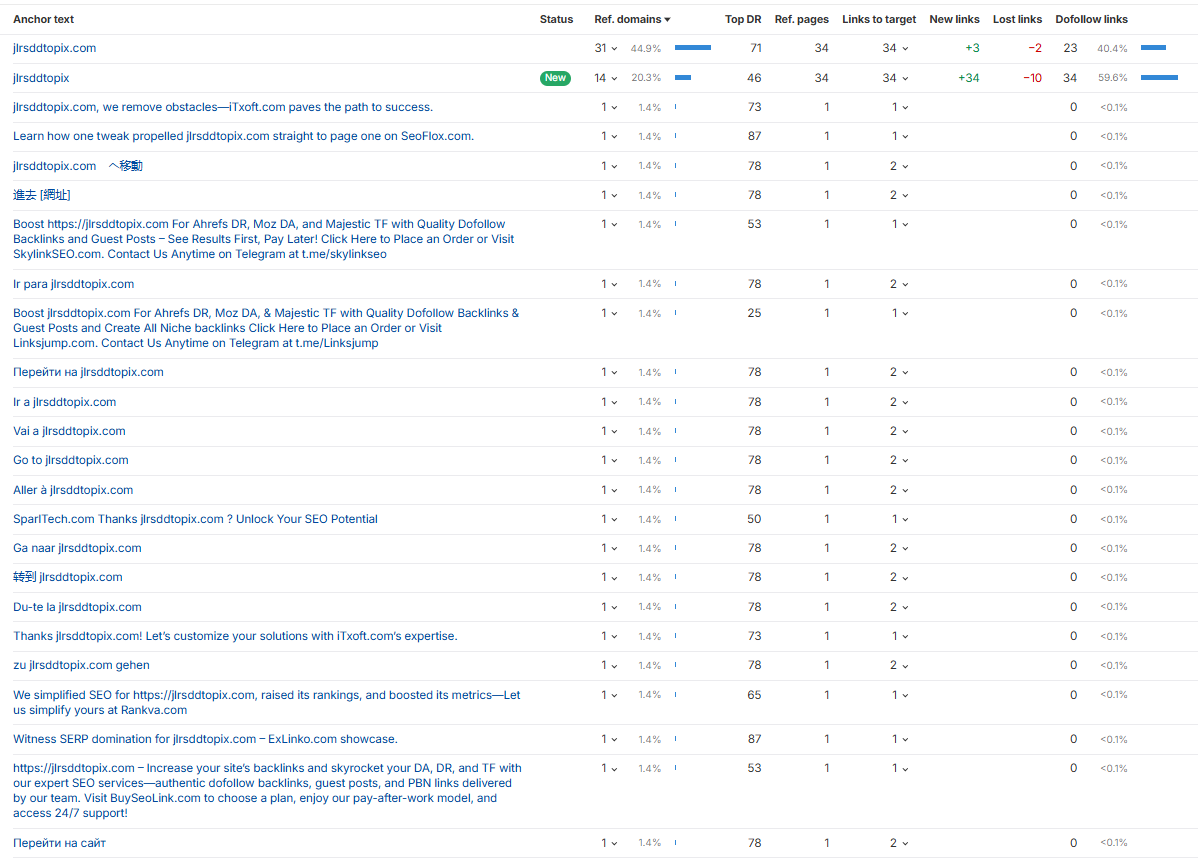The width and height of the screenshot is (1198, 863).
Task: Open the 'jlrsddtopix.com' anchor text link
Action: pos(55,48)
